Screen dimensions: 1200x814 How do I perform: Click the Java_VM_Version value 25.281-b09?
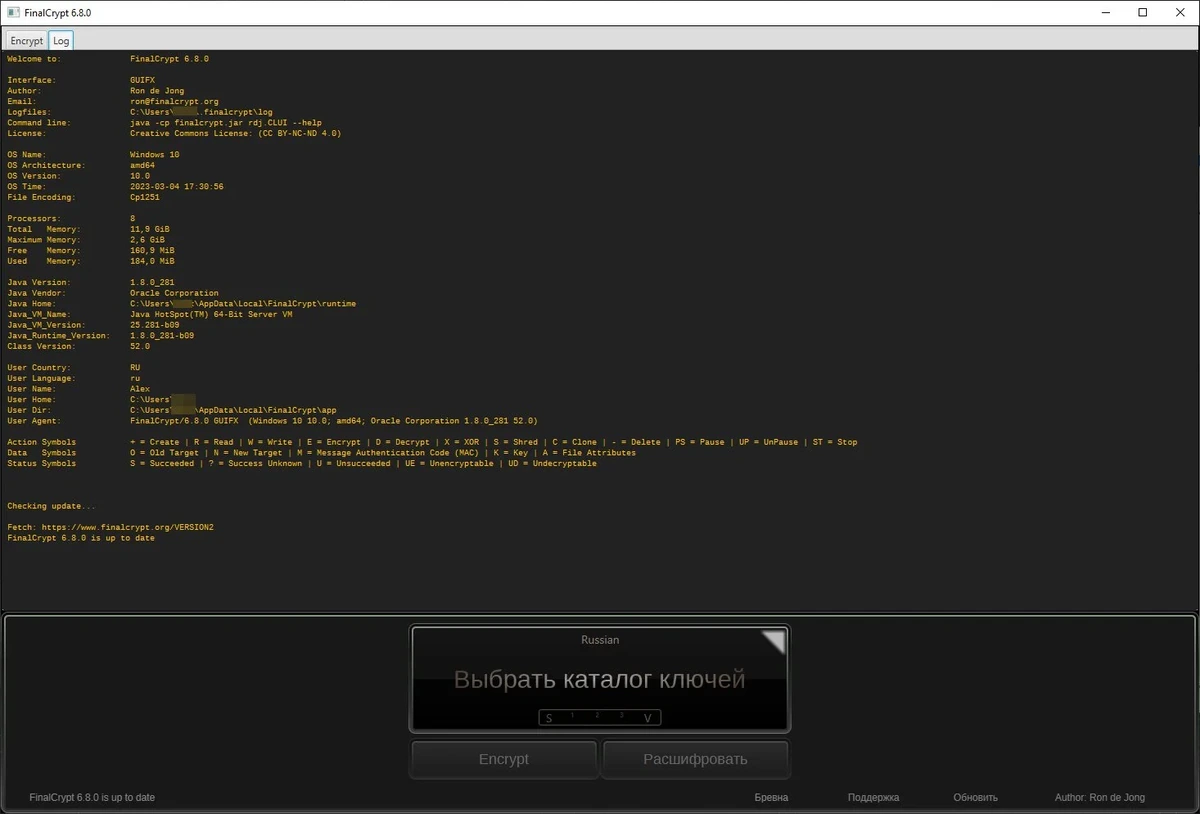coord(155,326)
